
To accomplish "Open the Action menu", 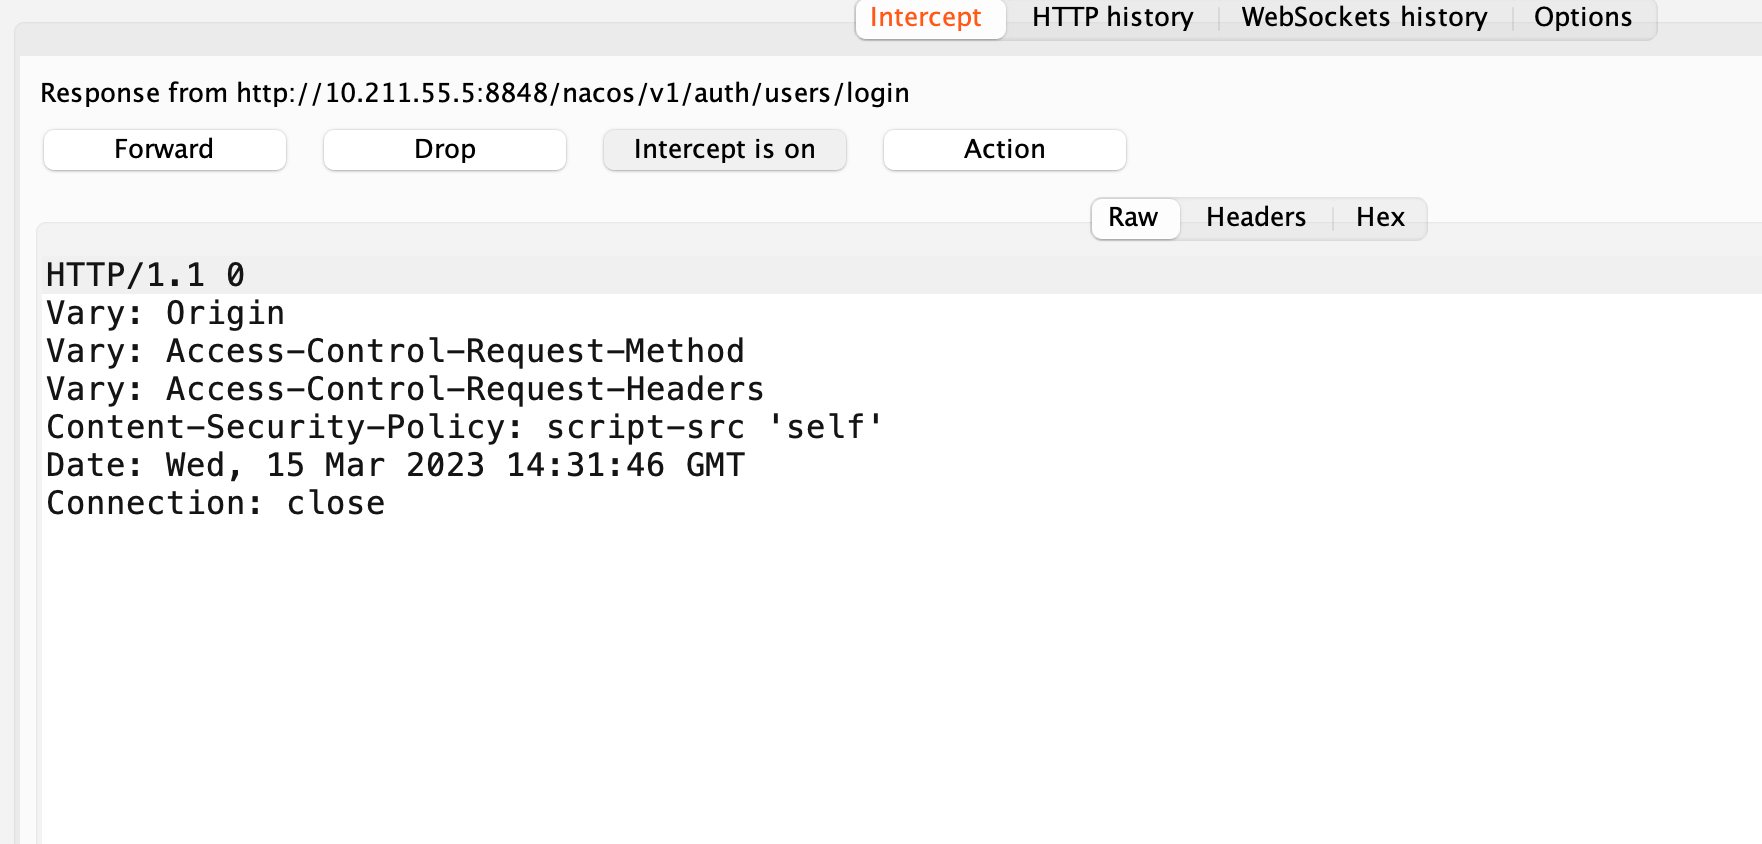I will tap(1005, 150).
